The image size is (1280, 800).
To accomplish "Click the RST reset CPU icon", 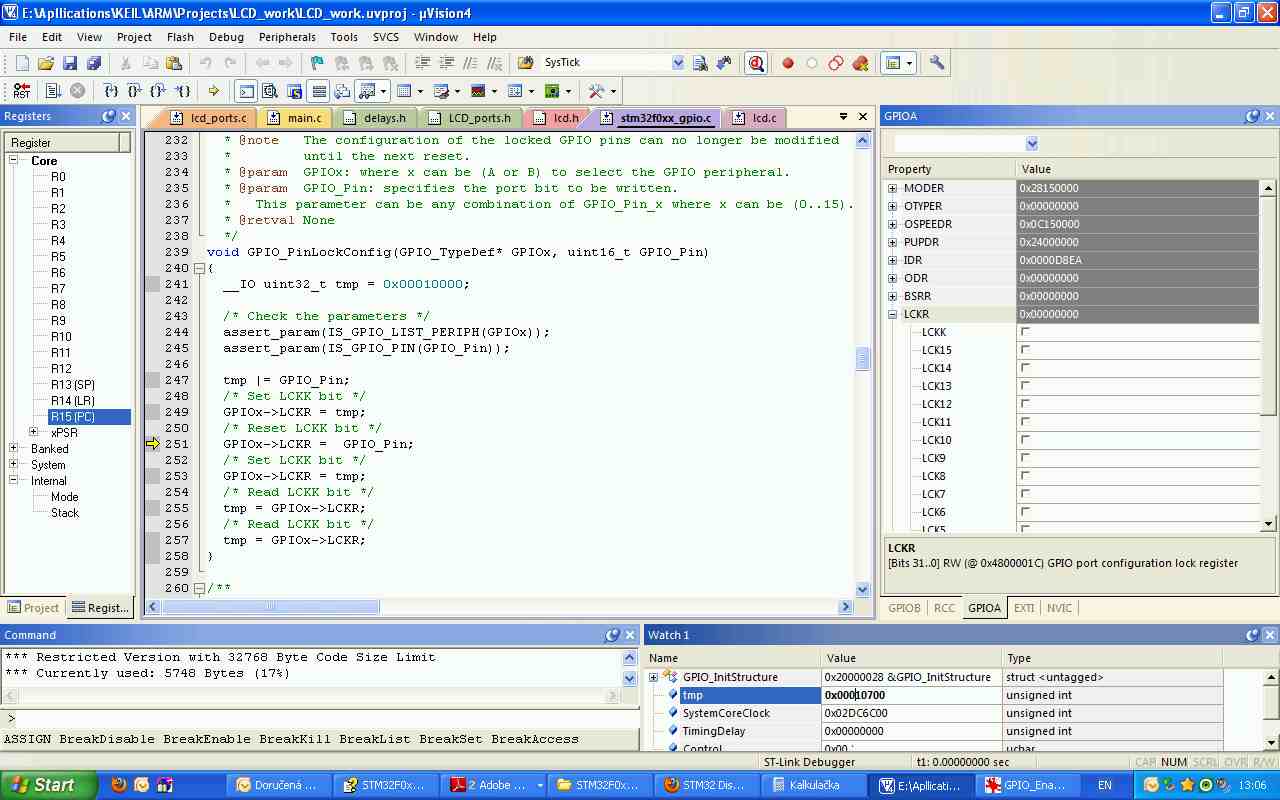I will click(x=21, y=91).
